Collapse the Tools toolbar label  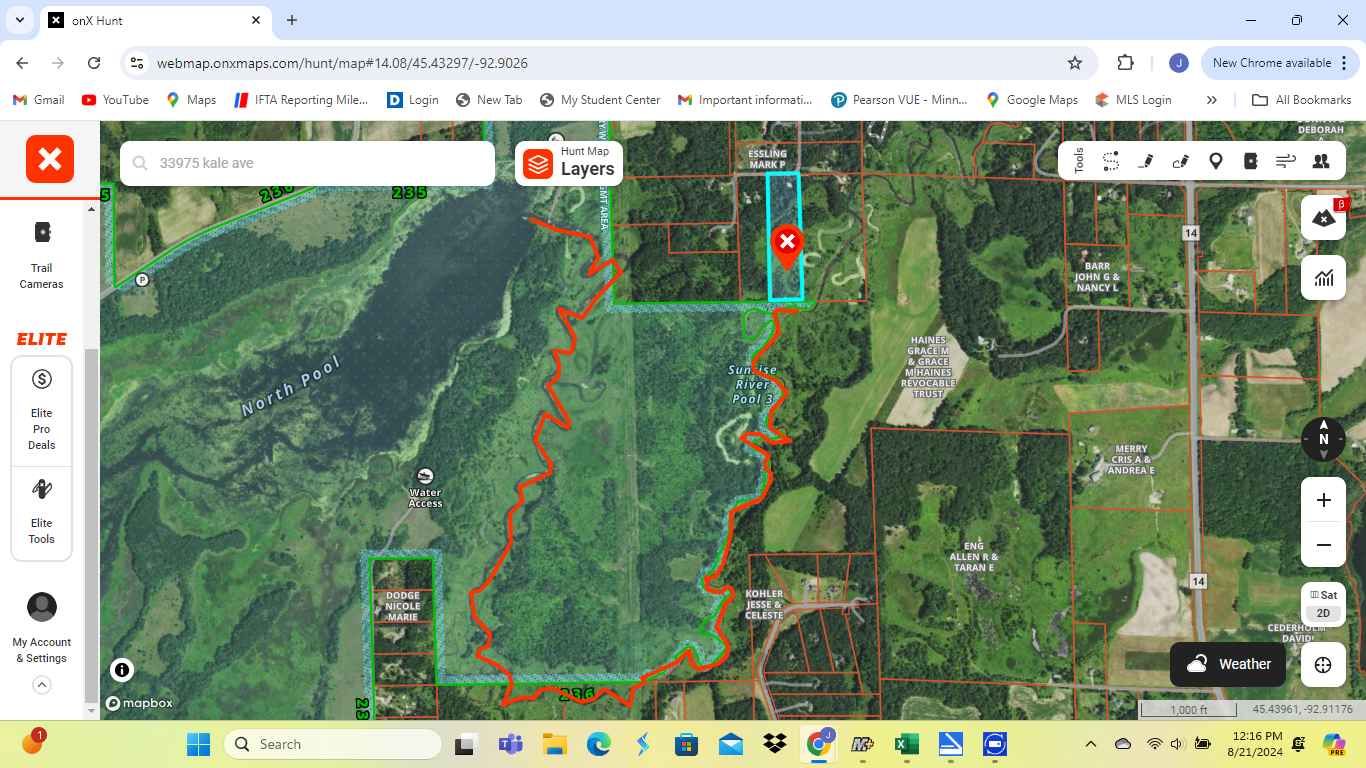(1079, 161)
